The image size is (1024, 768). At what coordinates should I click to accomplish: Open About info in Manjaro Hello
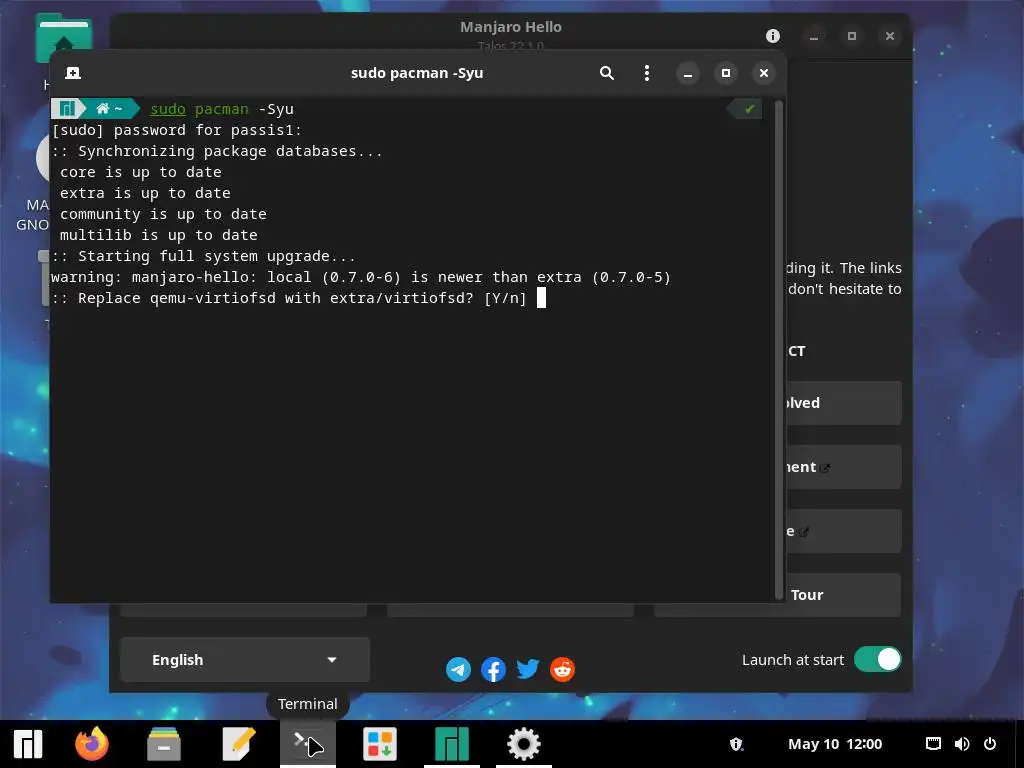click(x=773, y=36)
